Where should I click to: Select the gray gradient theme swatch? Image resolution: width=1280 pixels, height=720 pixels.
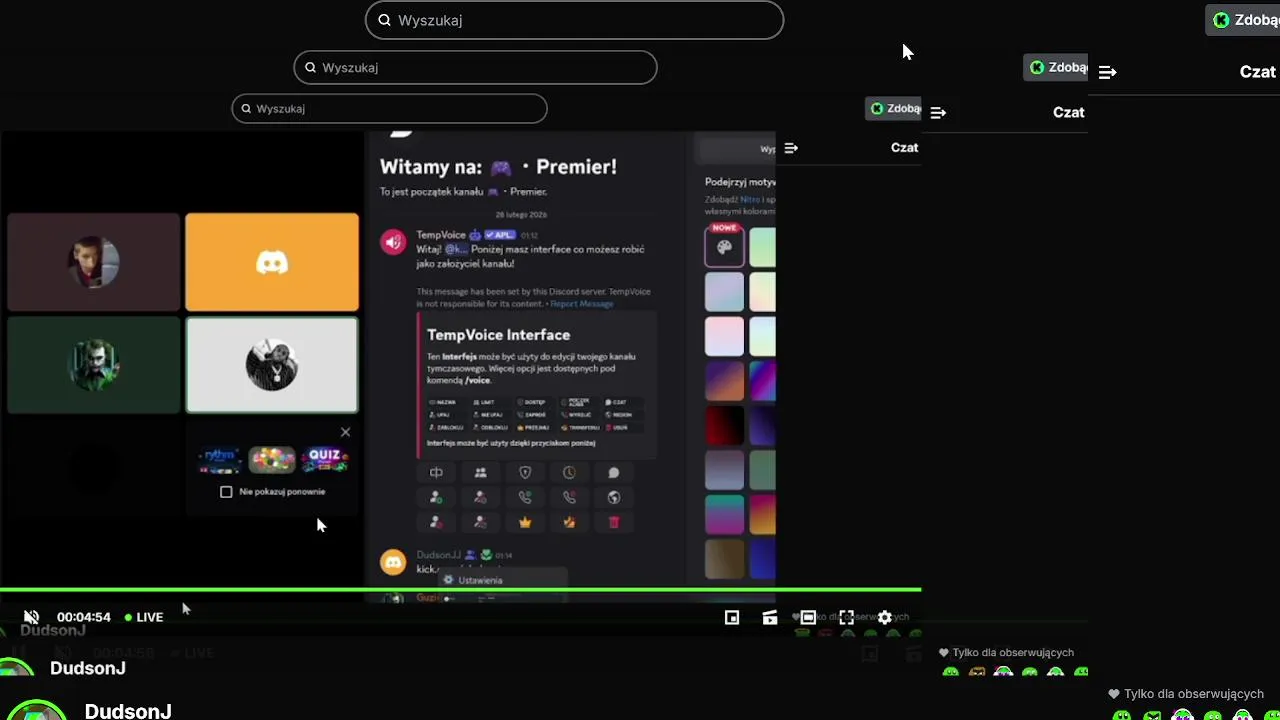tap(724, 470)
